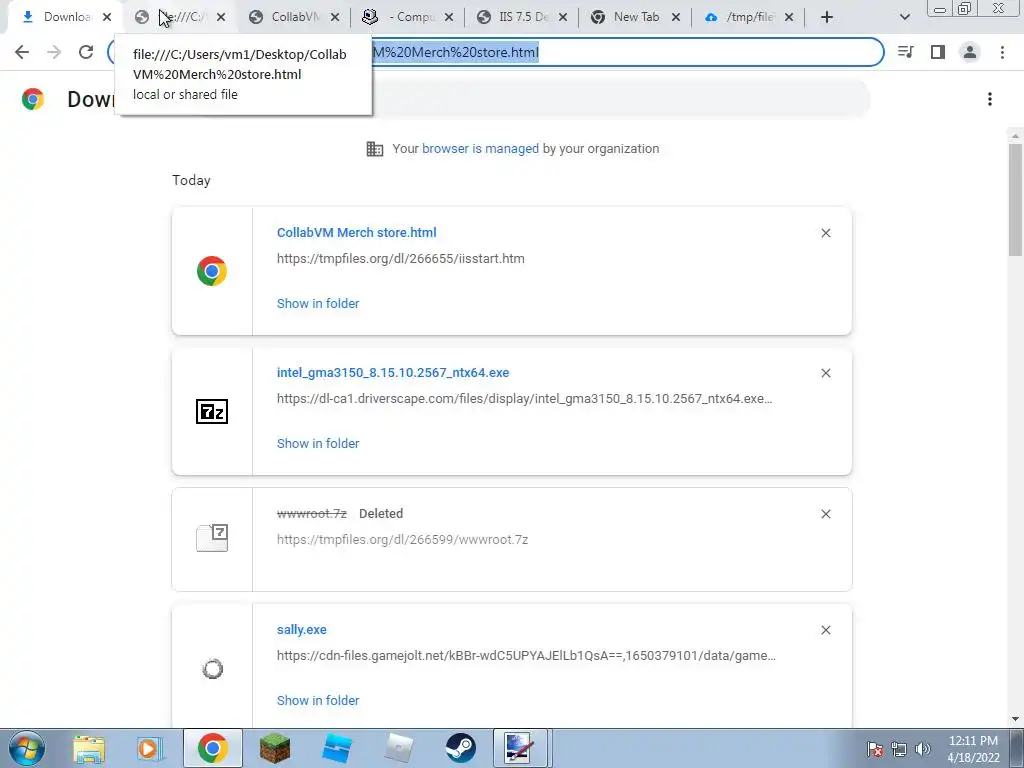This screenshot has height=768, width=1024.
Task: Click the scrollbar down arrow
Action: point(1015,719)
